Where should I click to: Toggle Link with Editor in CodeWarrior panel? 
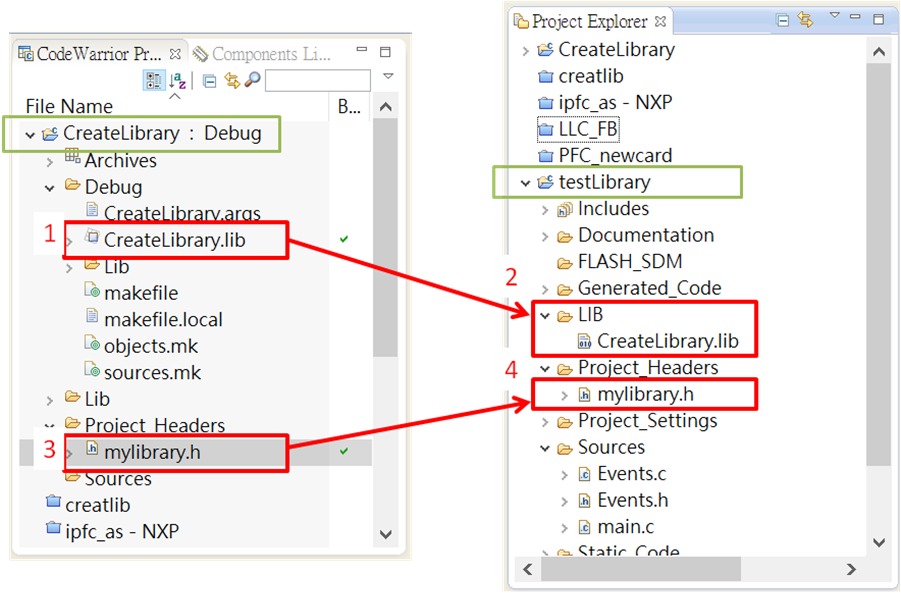[x=232, y=81]
